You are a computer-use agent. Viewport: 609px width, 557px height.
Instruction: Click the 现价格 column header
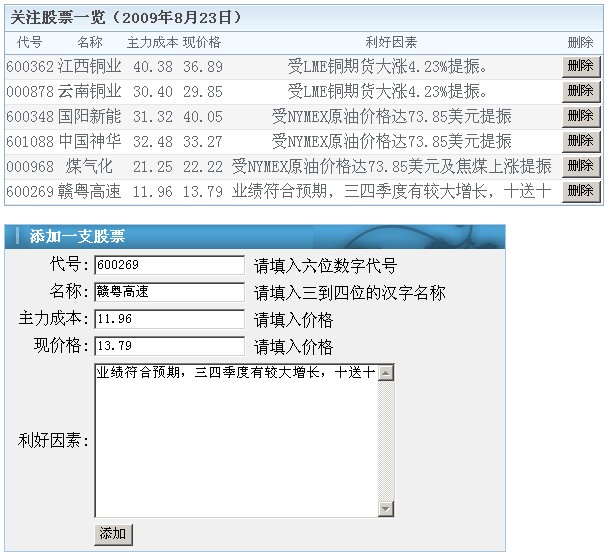202,42
